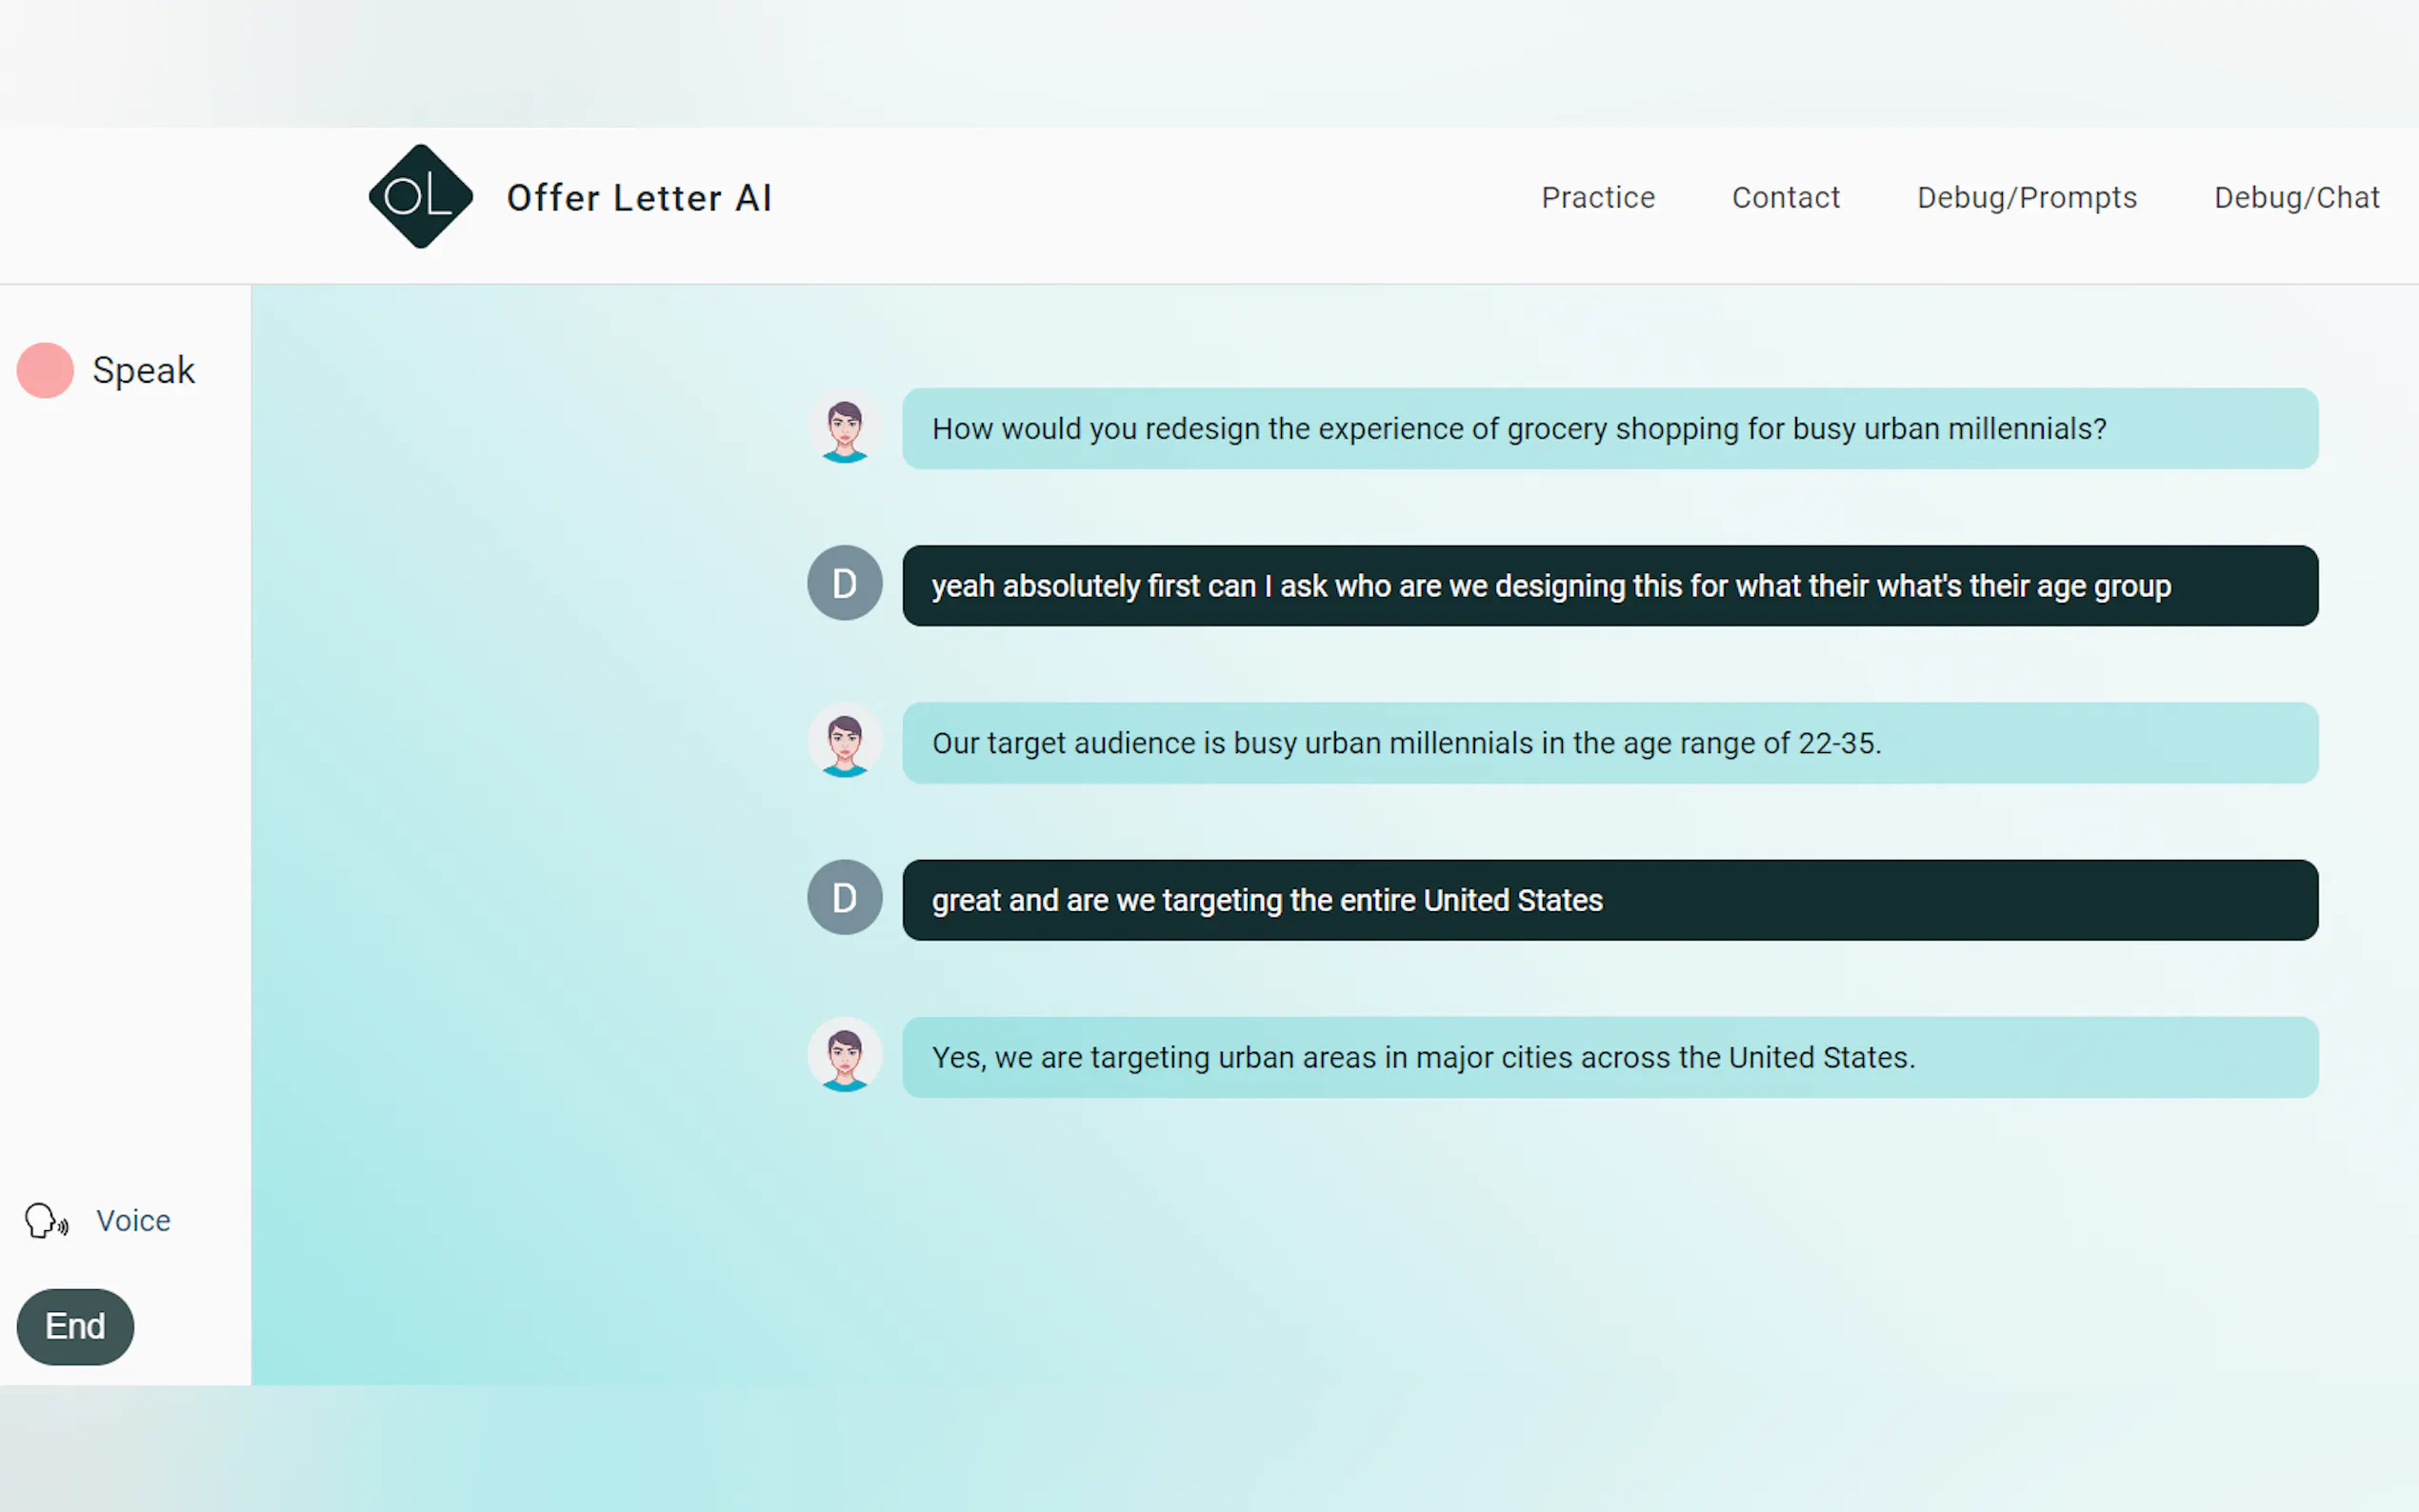
Task: Click interviewer avatar beside target audience reply
Action: coord(844,743)
